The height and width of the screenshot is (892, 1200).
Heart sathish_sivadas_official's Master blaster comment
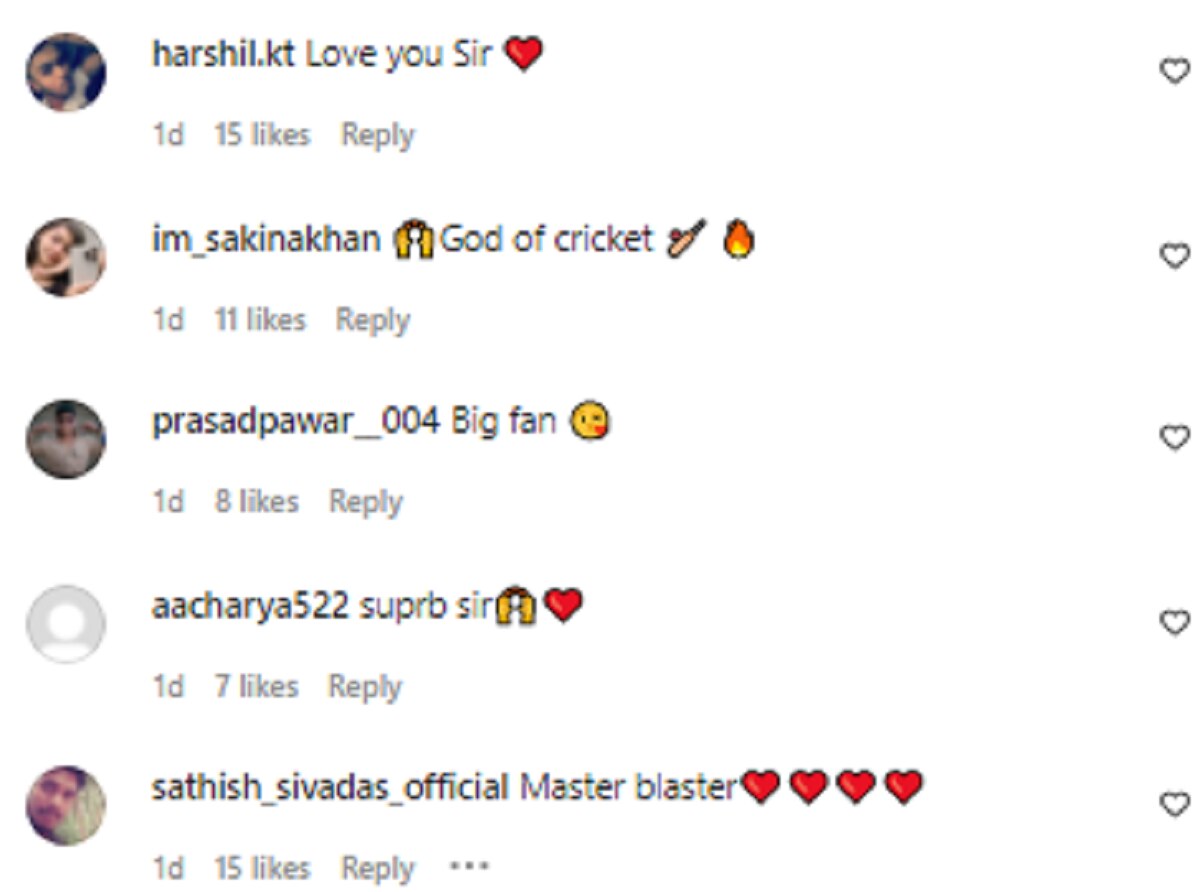1172,804
